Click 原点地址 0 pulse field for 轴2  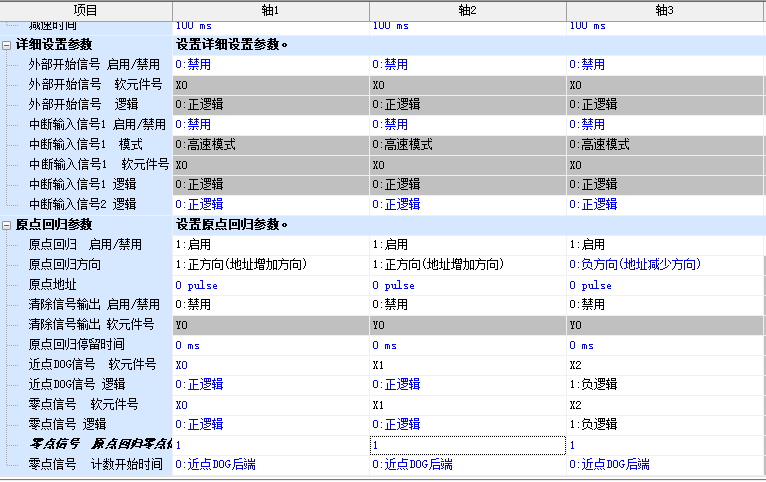tap(468, 285)
